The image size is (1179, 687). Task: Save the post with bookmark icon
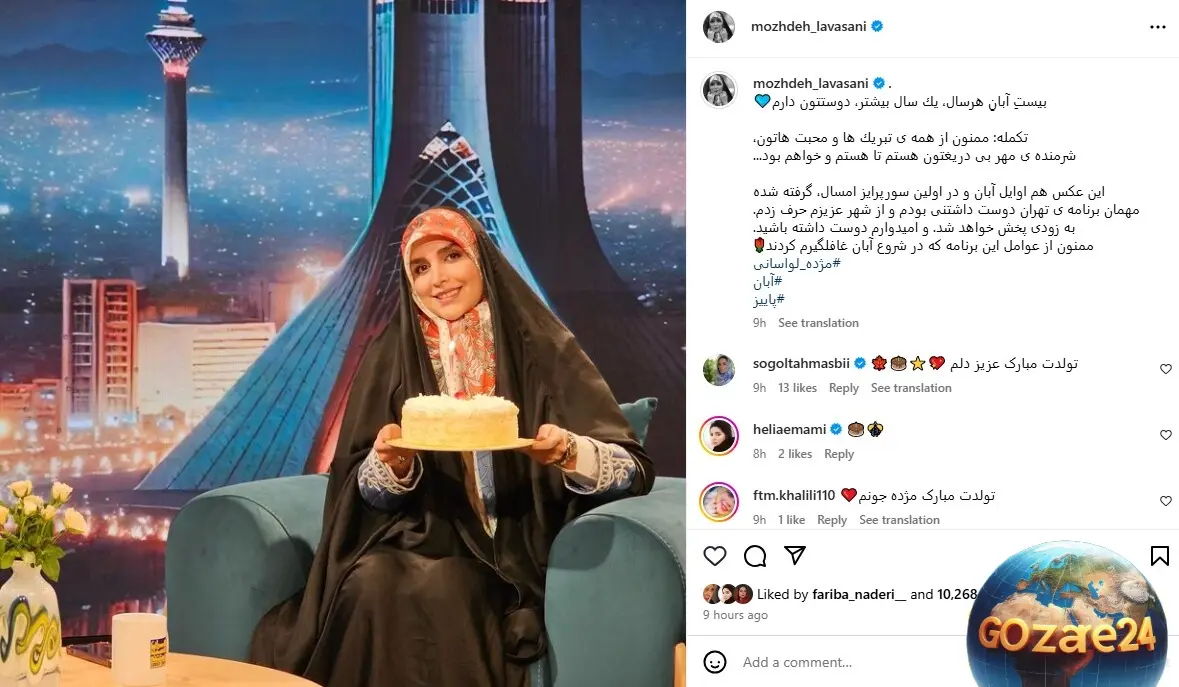click(x=1159, y=555)
